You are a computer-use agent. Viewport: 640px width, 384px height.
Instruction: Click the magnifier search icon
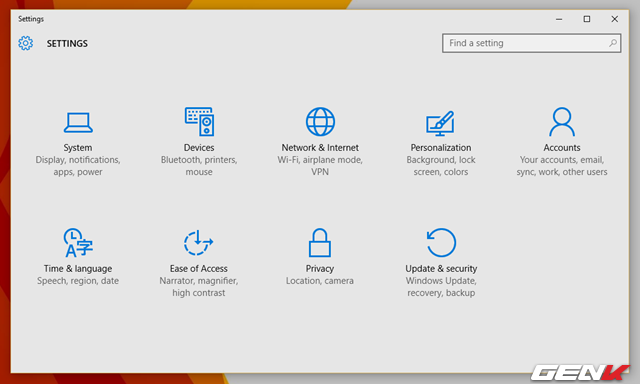click(613, 43)
